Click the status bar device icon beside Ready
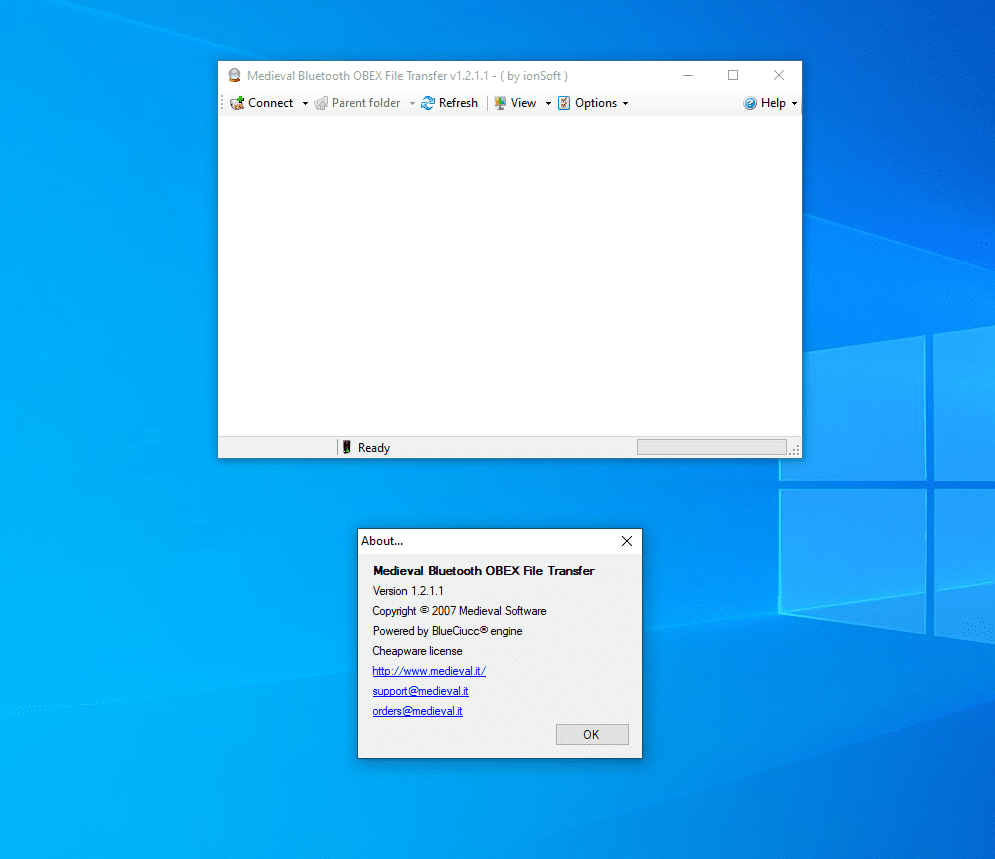995x859 pixels. coord(346,448)
